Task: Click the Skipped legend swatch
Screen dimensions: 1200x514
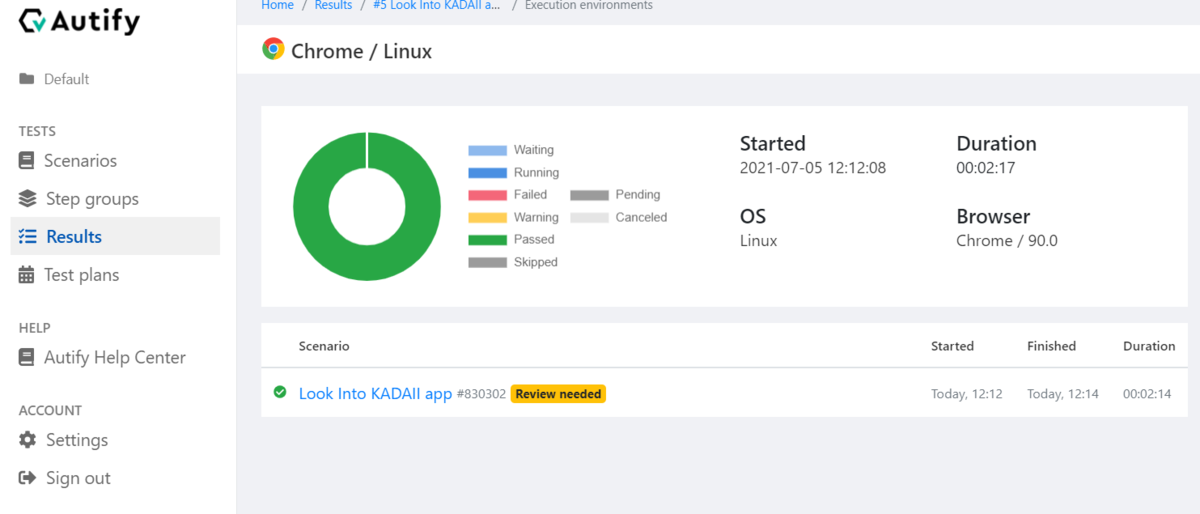Action: coord(487,263)
